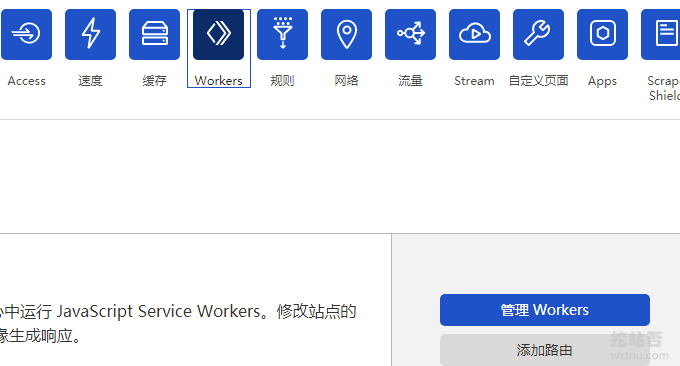Click the 自定义页面 tab label
Screen dimensions: 680x366
pyautogui.click(x=538, y=81)
